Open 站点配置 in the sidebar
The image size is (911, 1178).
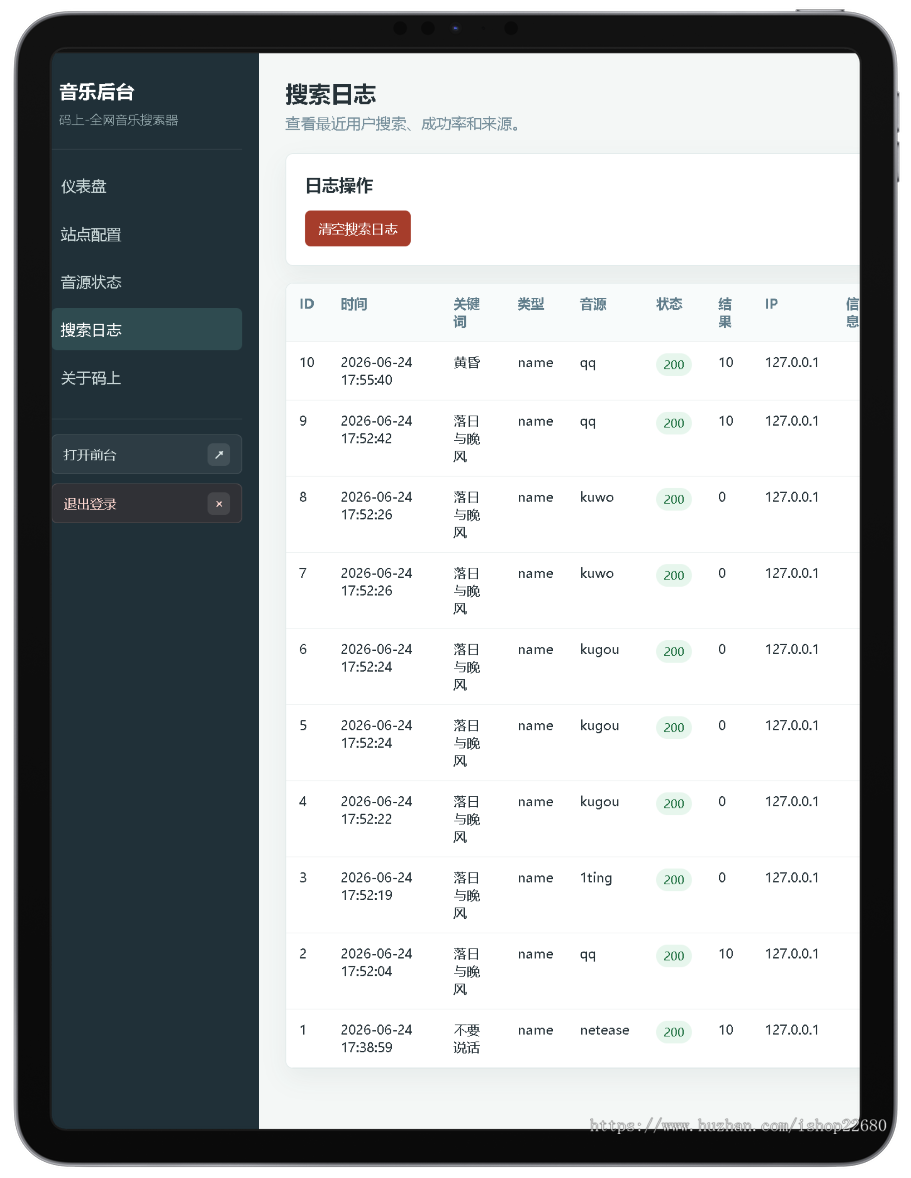point(147,234)
